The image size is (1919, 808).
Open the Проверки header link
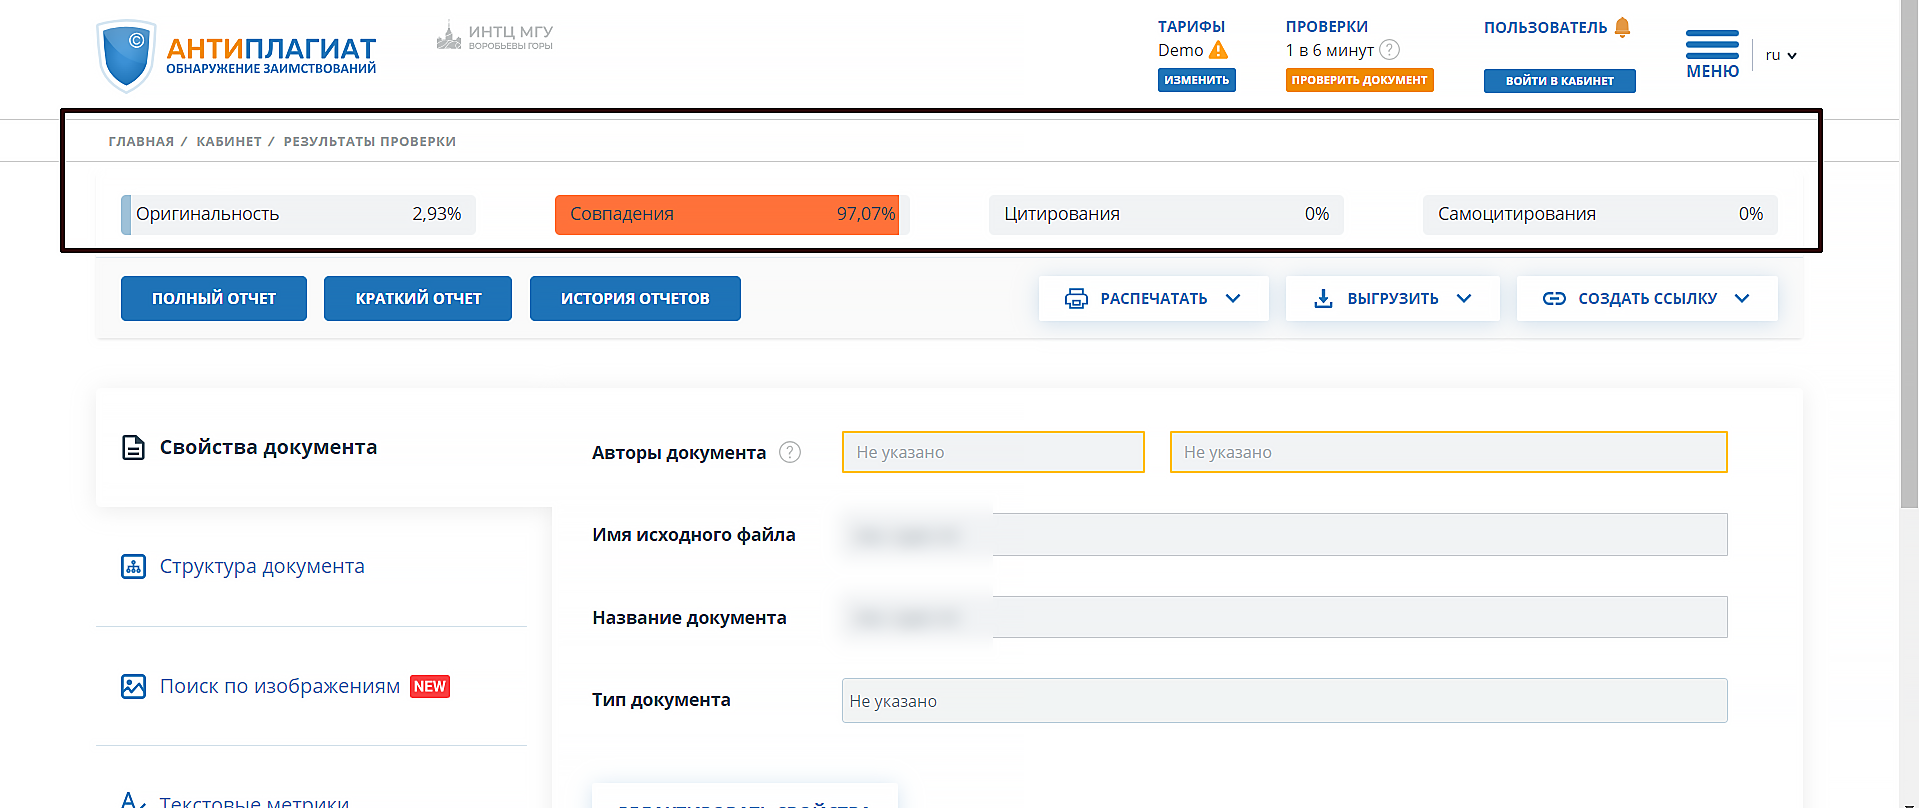coord(1327,27)
